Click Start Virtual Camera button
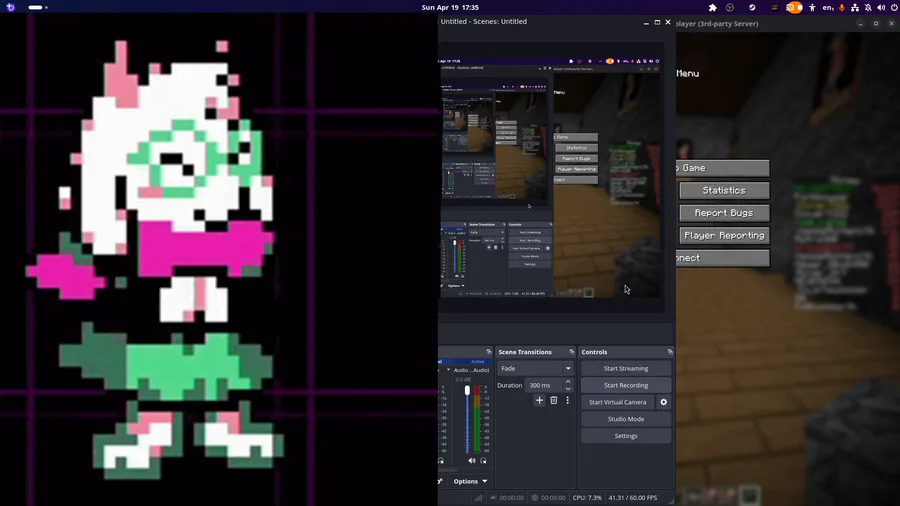 tap(618, 402)
